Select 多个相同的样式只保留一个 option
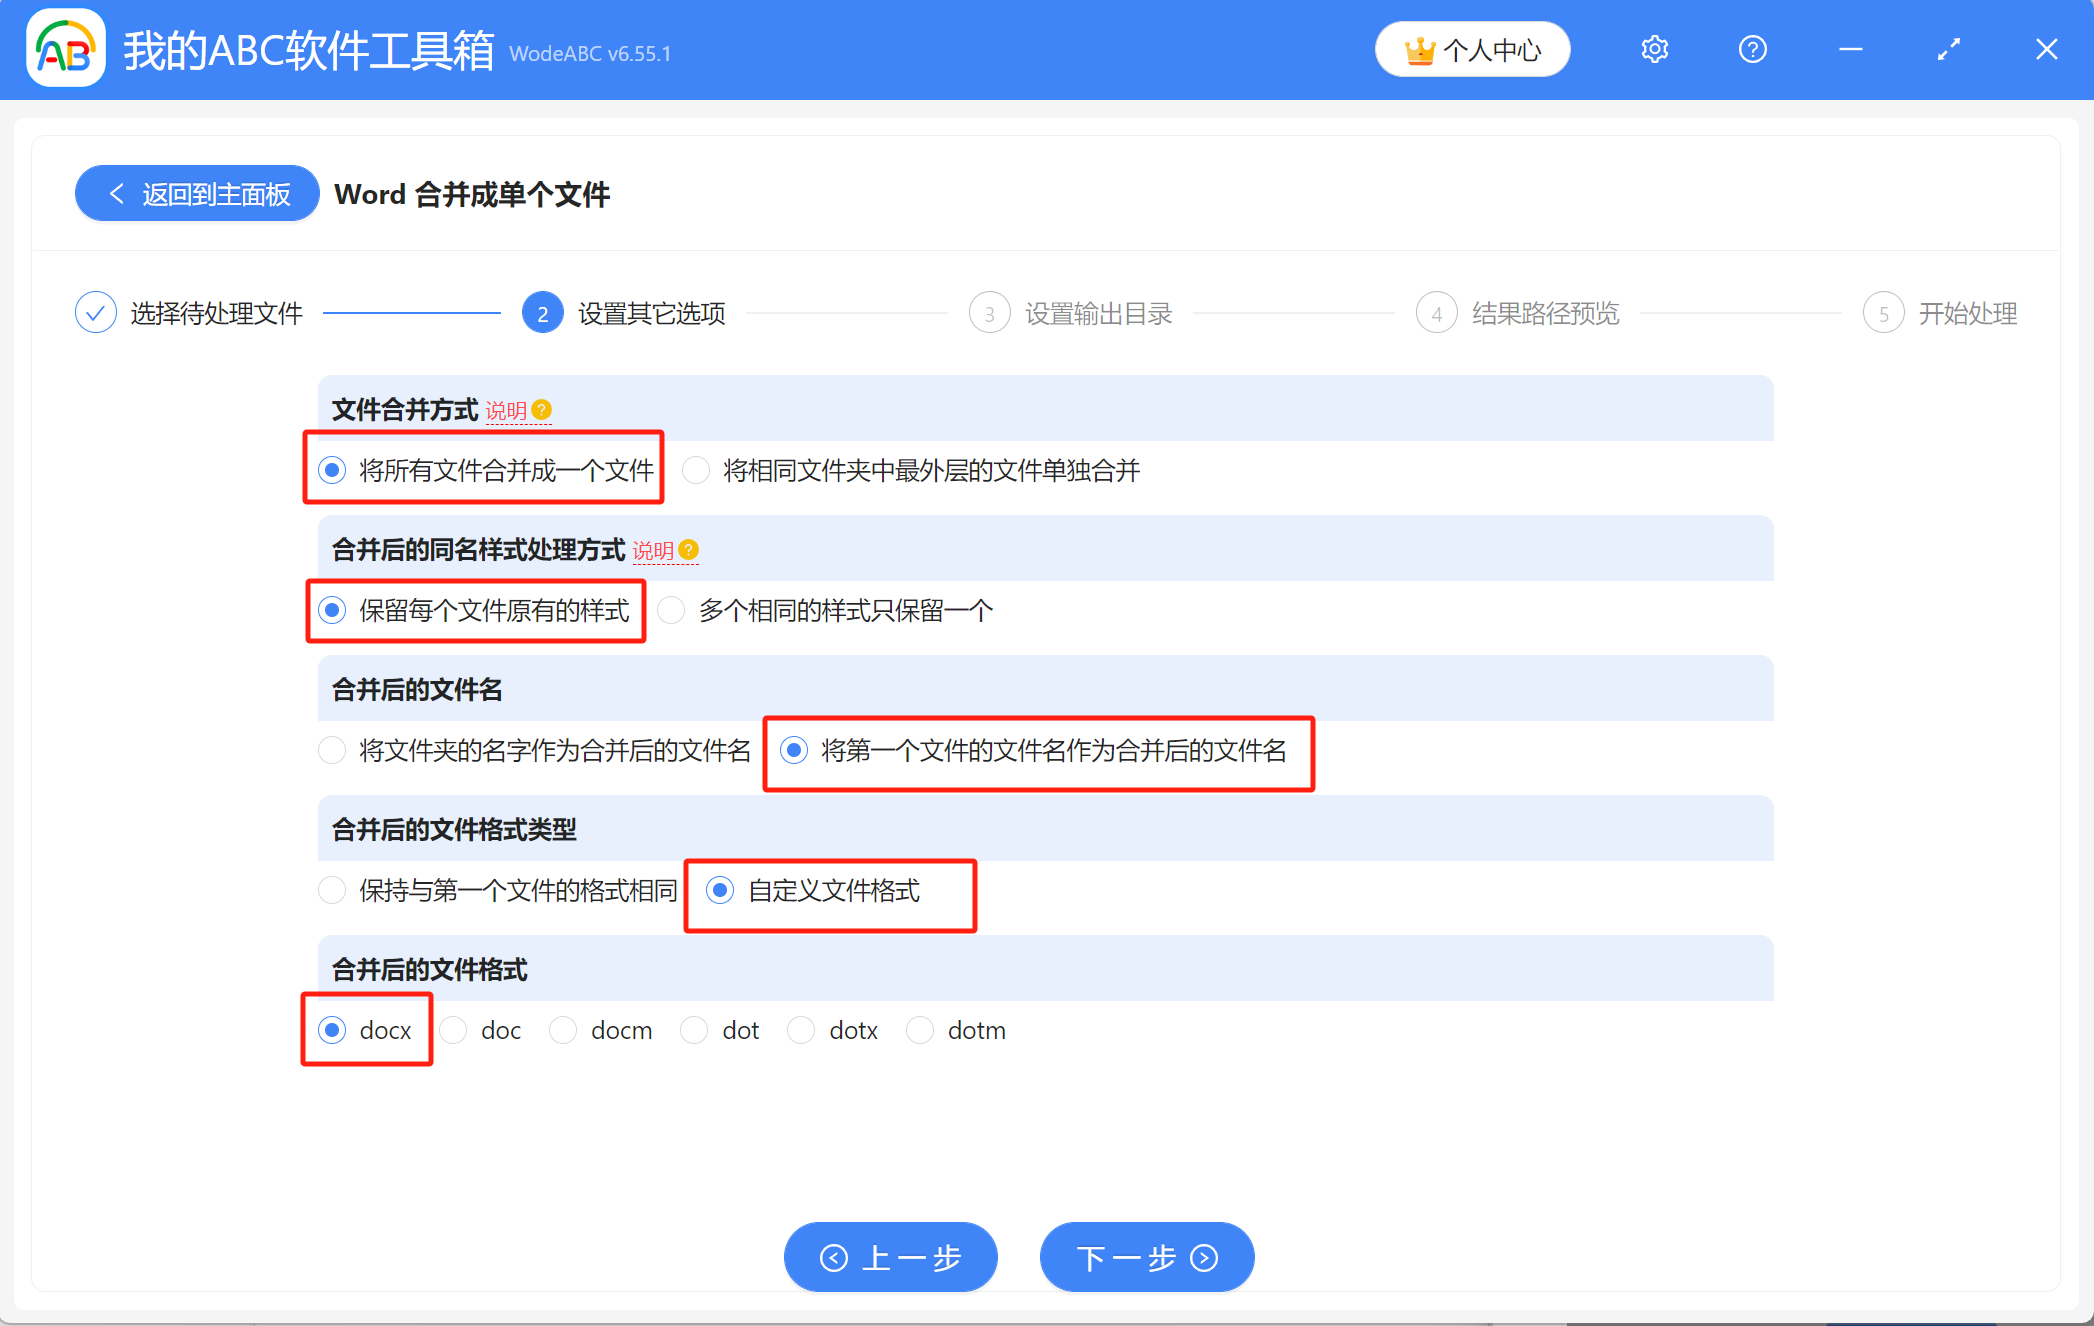 coord(672,610)
